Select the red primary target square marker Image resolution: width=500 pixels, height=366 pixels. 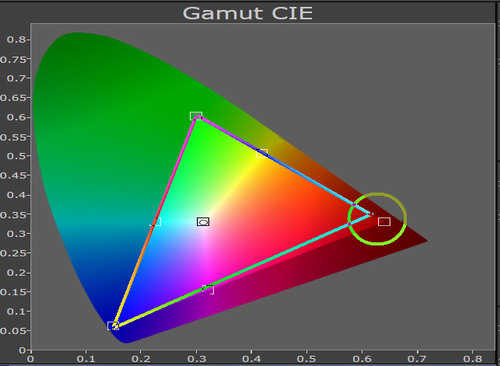pos(384,221)
